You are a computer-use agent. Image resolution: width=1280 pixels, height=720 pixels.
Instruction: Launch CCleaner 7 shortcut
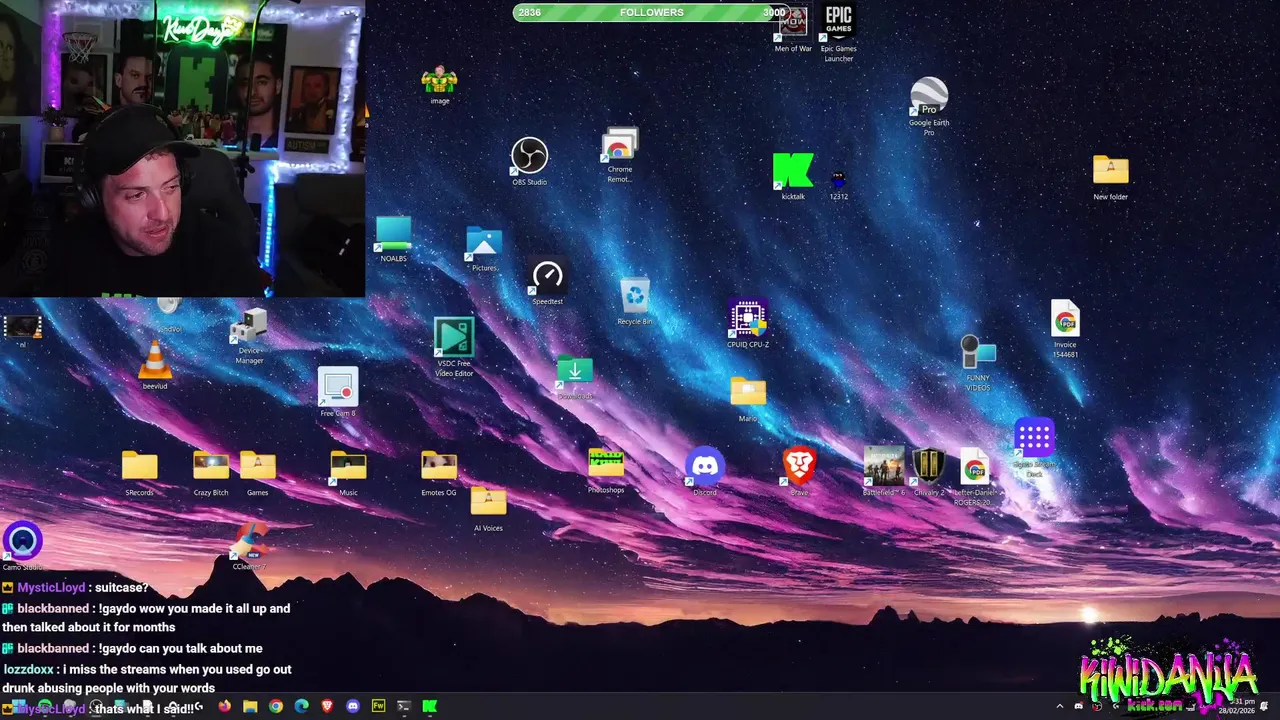249,548
